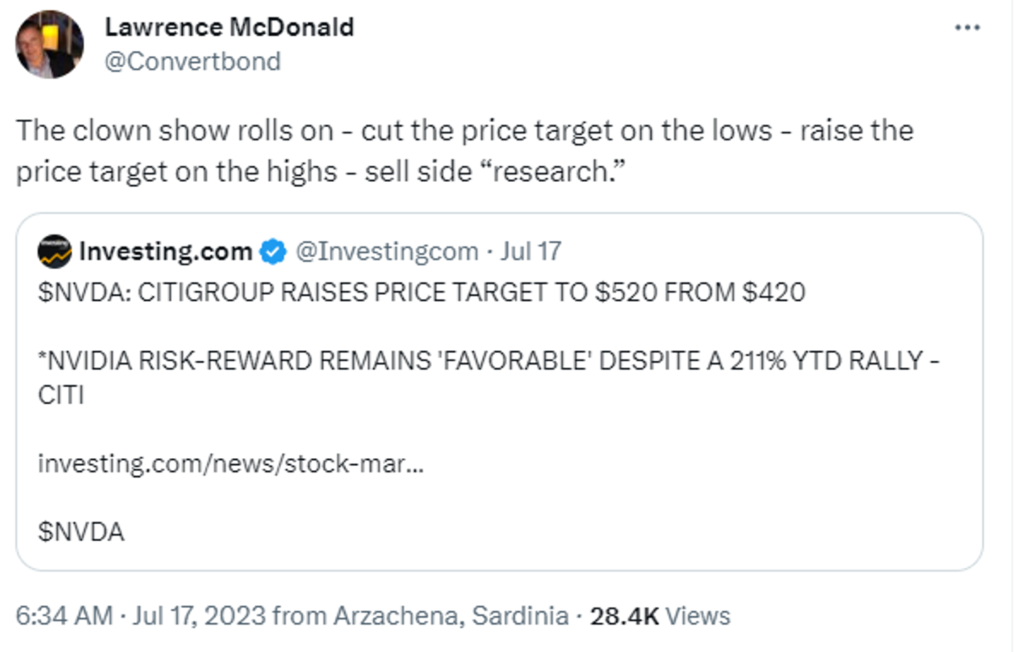Viewport: 1024px width, 652px height.
Task: Open the three-dot more options menu
Action: (967, 28)
